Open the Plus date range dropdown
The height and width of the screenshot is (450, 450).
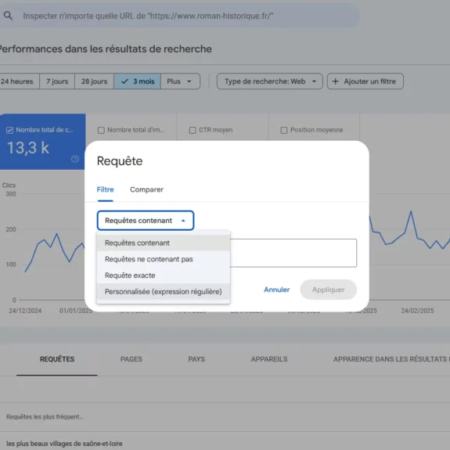(180, 81)
